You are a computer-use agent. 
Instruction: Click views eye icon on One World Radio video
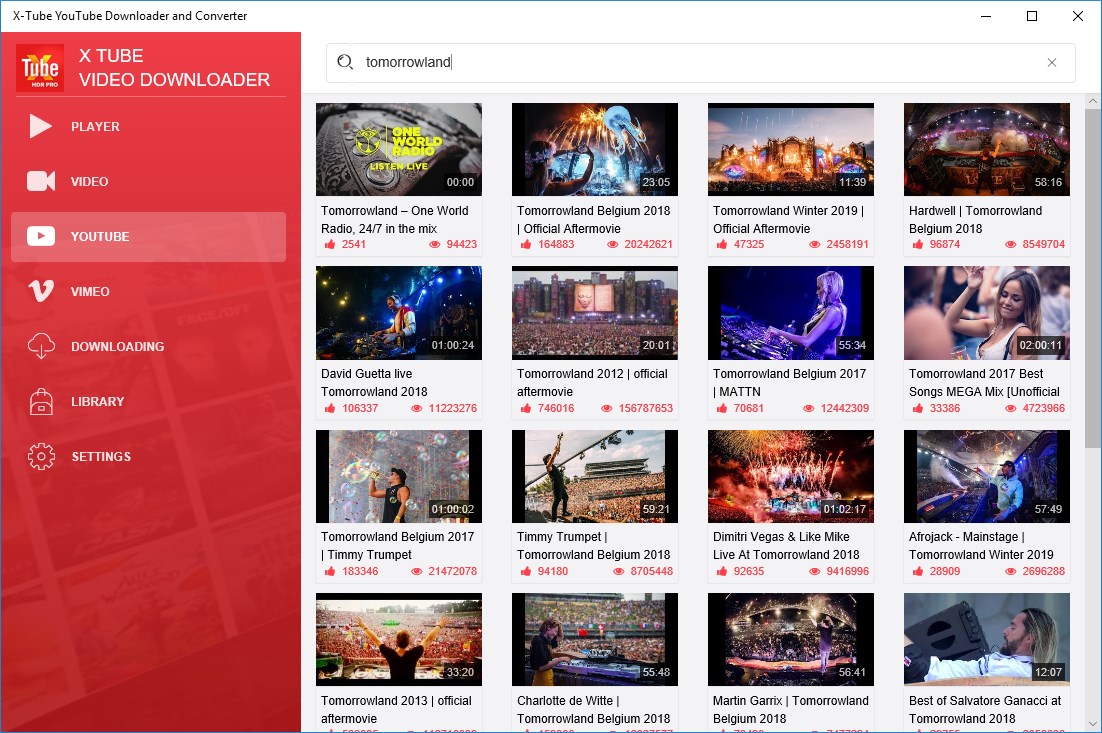[x=434, y=245]
